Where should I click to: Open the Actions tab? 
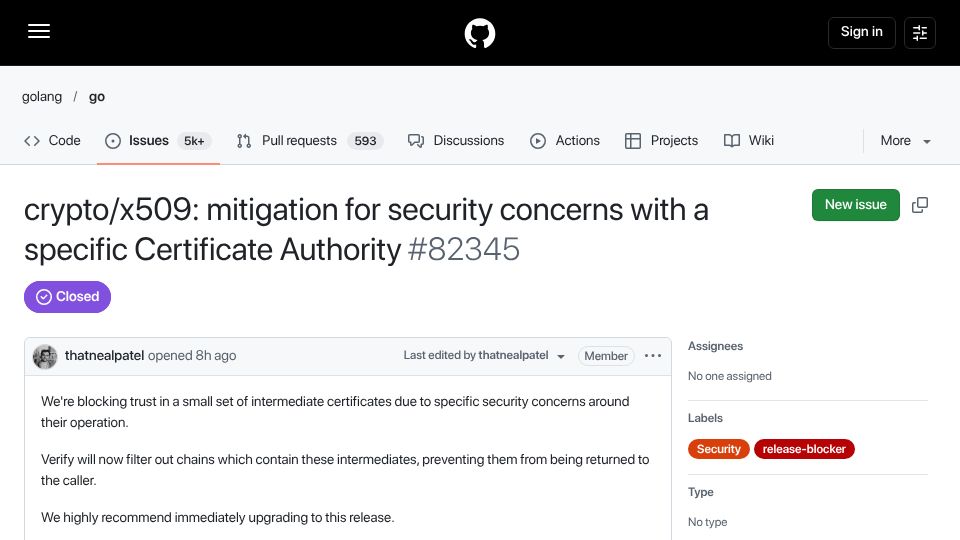tap(564, 141)
